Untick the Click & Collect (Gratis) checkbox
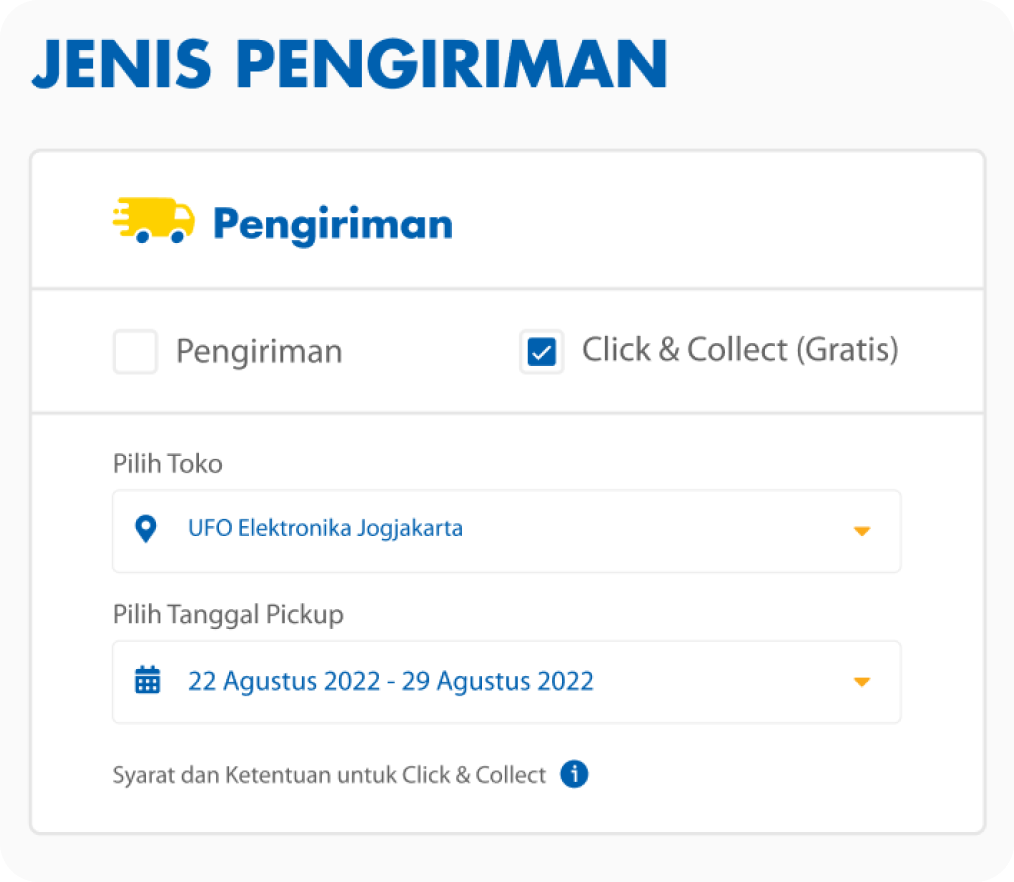Screen dimensions: 1014x882 click(542, 352)
